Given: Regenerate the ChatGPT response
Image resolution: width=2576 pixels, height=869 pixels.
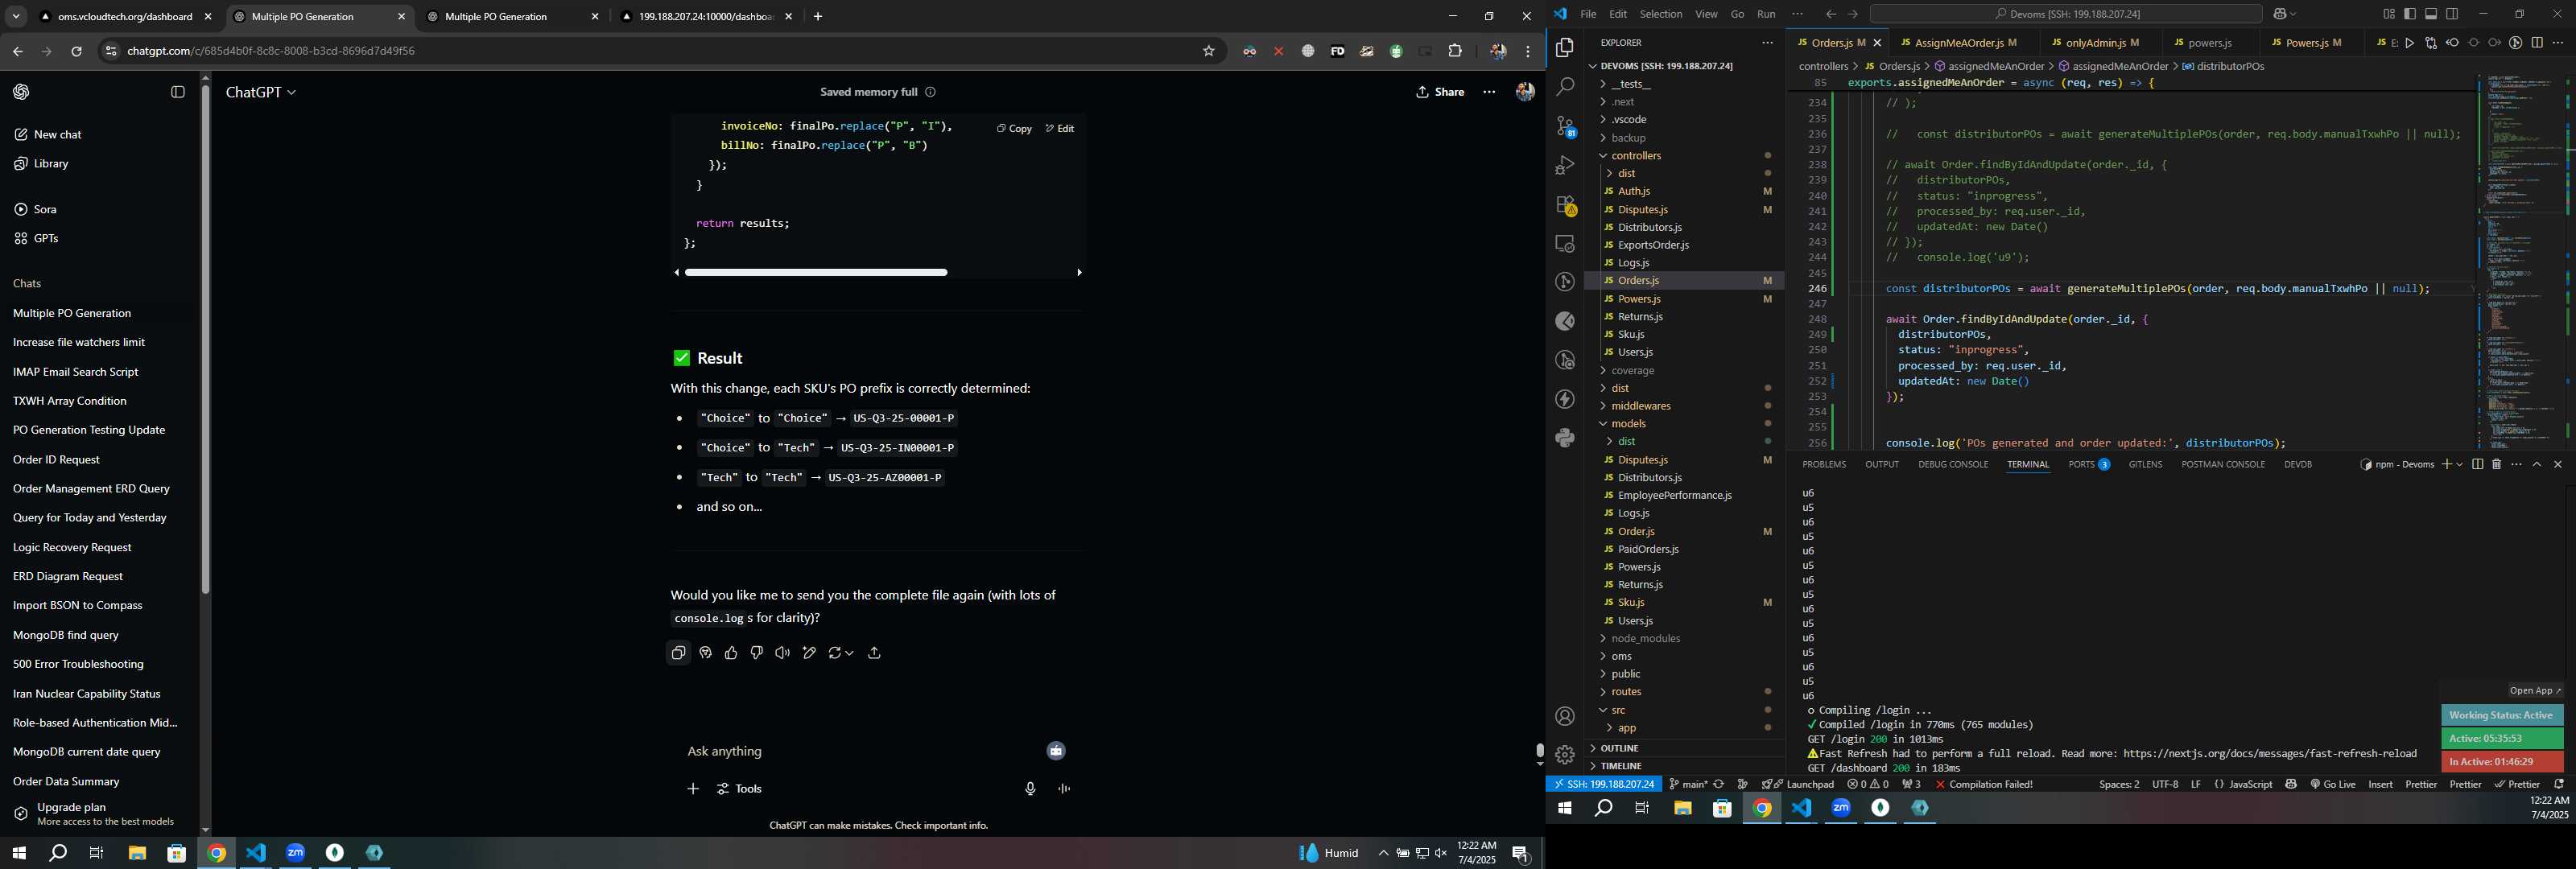Looking at the screenshot, I should tap(840, 653).
